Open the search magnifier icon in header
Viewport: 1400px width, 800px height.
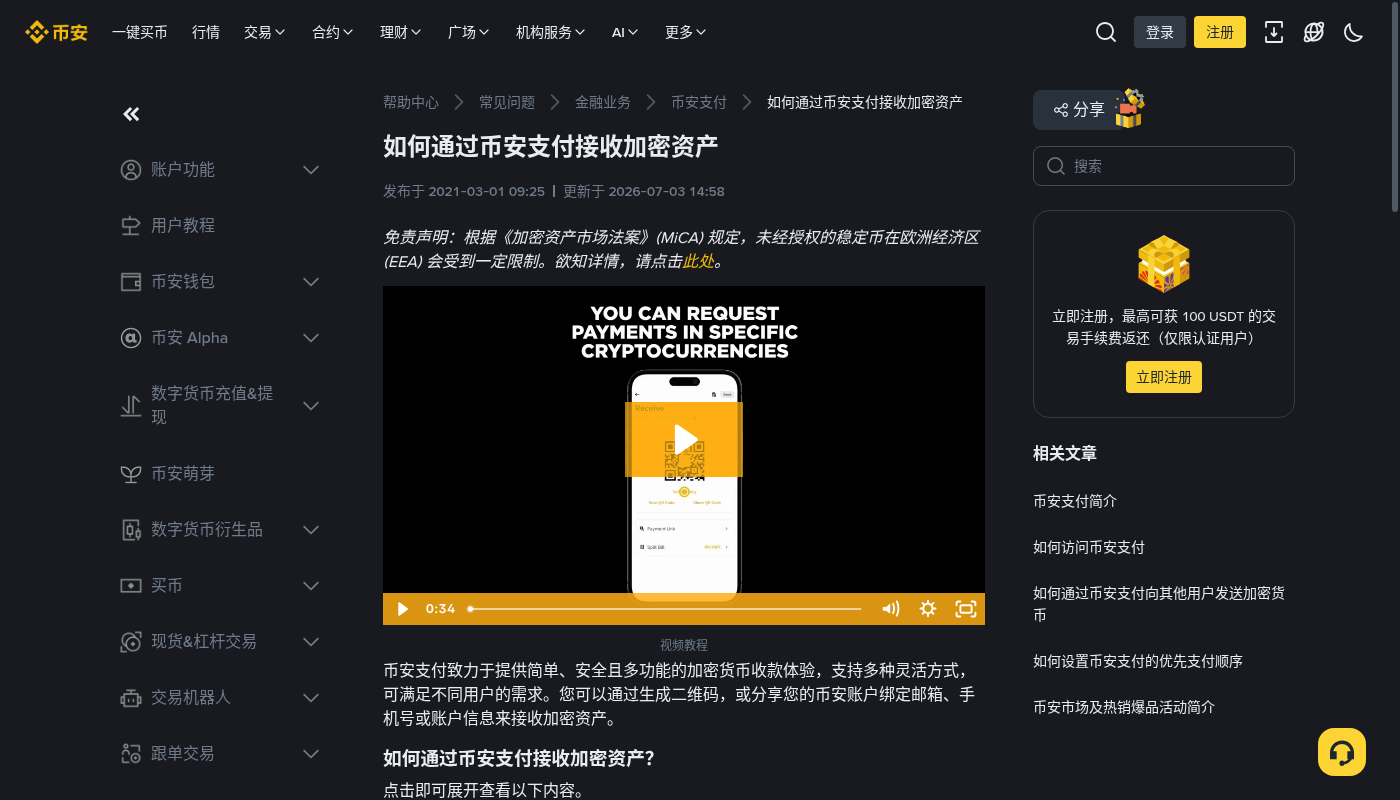[1106, 32]
